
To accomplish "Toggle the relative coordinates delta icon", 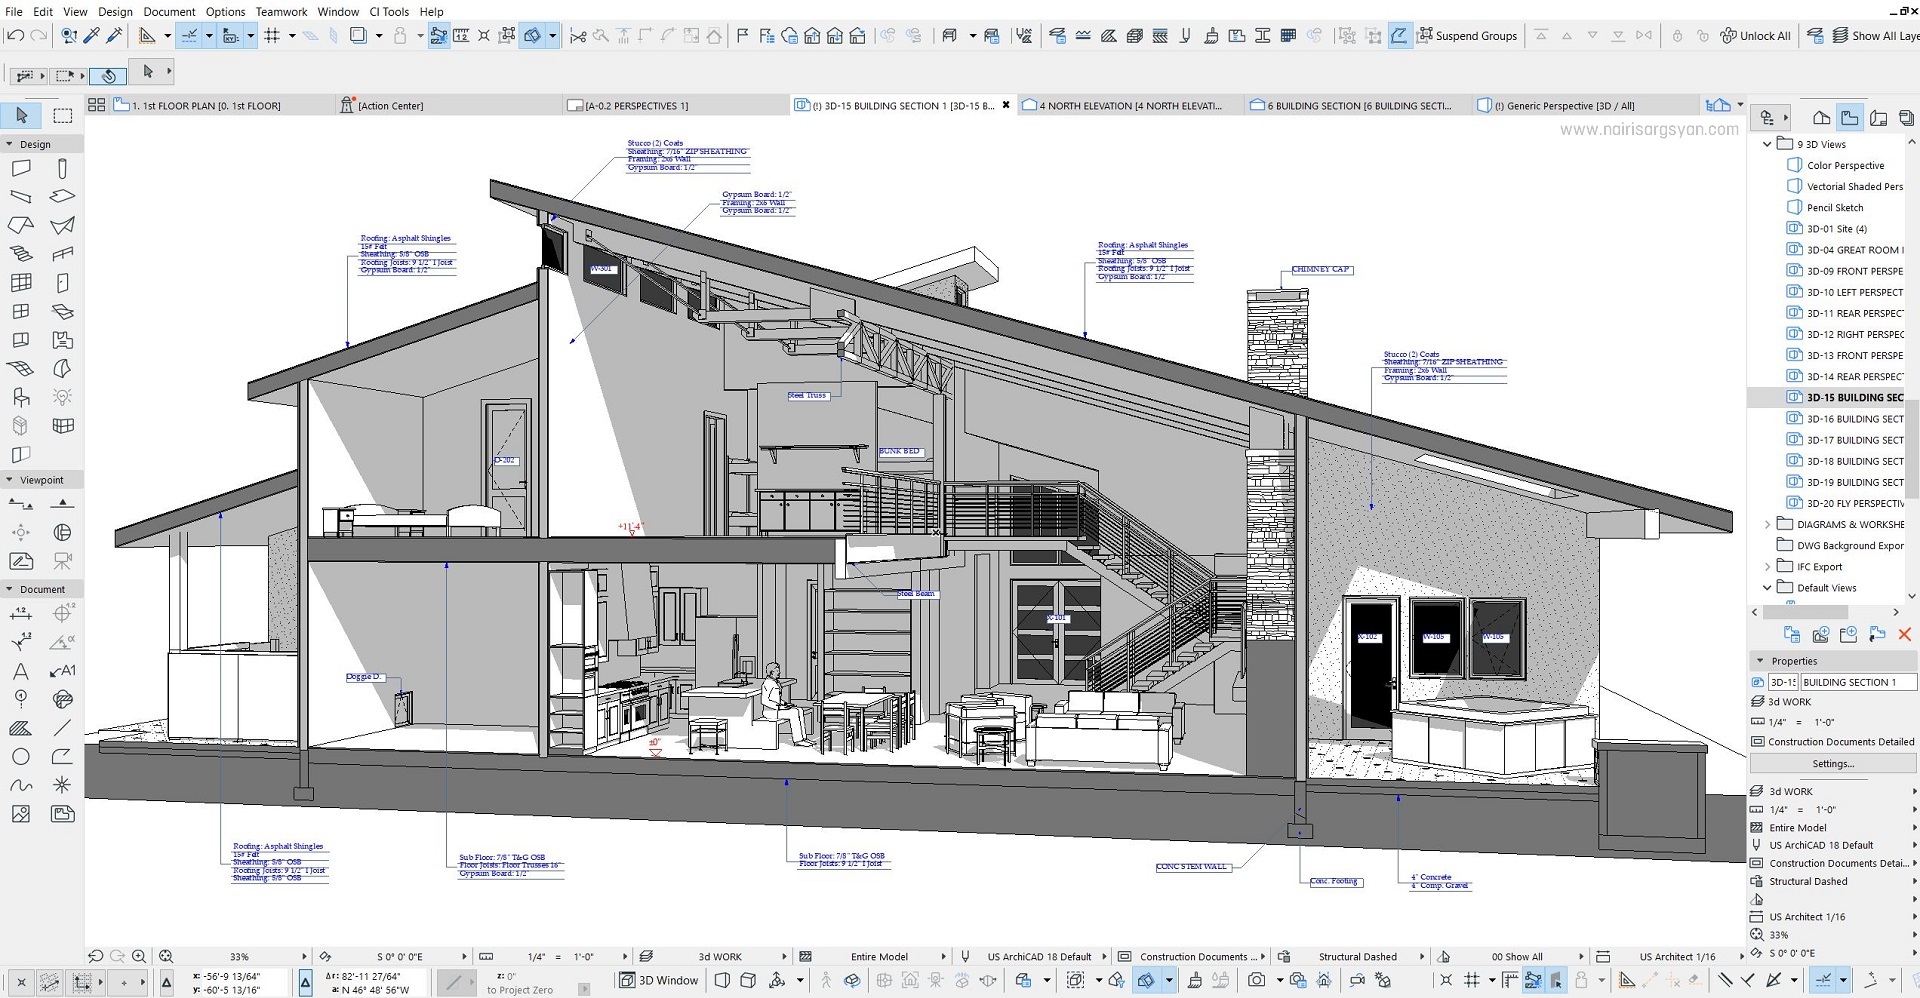I will point(306,982).
